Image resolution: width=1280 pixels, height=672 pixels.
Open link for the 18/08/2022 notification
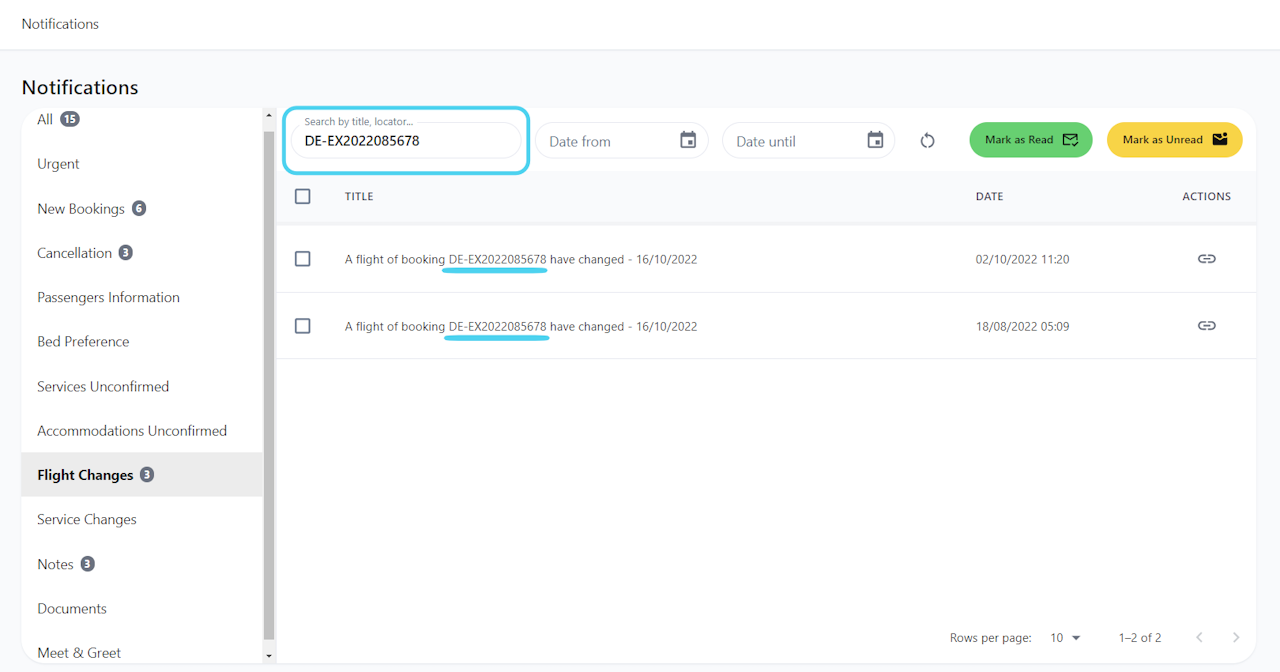point(1207,326)
